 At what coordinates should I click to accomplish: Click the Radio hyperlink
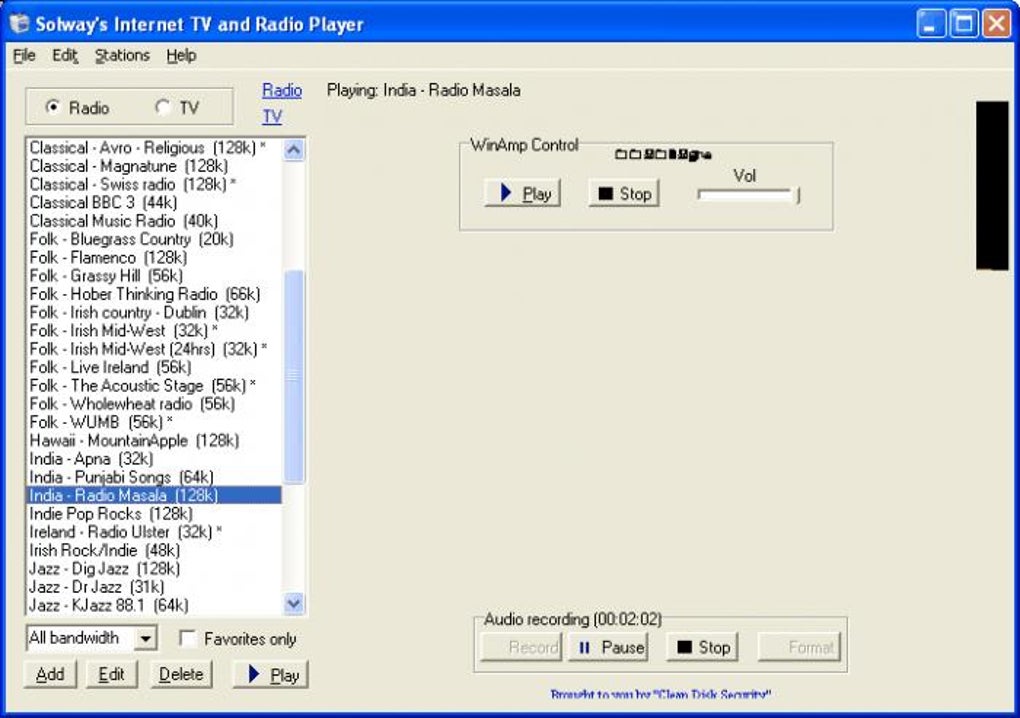pos(282,90)
